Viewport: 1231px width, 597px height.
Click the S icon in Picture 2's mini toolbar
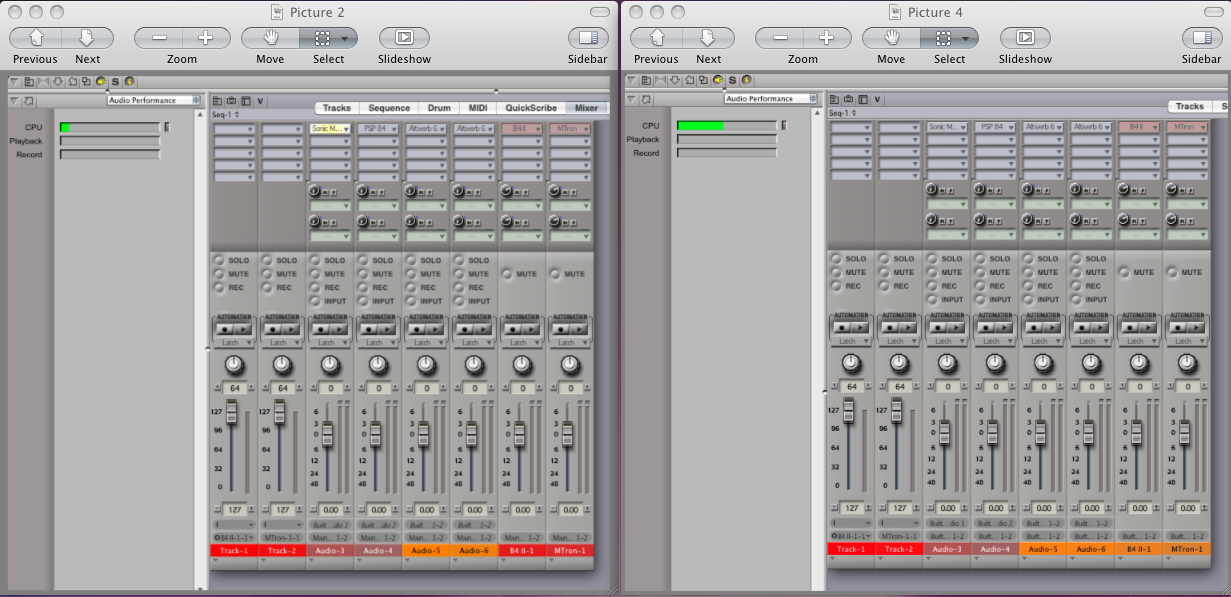115,81
